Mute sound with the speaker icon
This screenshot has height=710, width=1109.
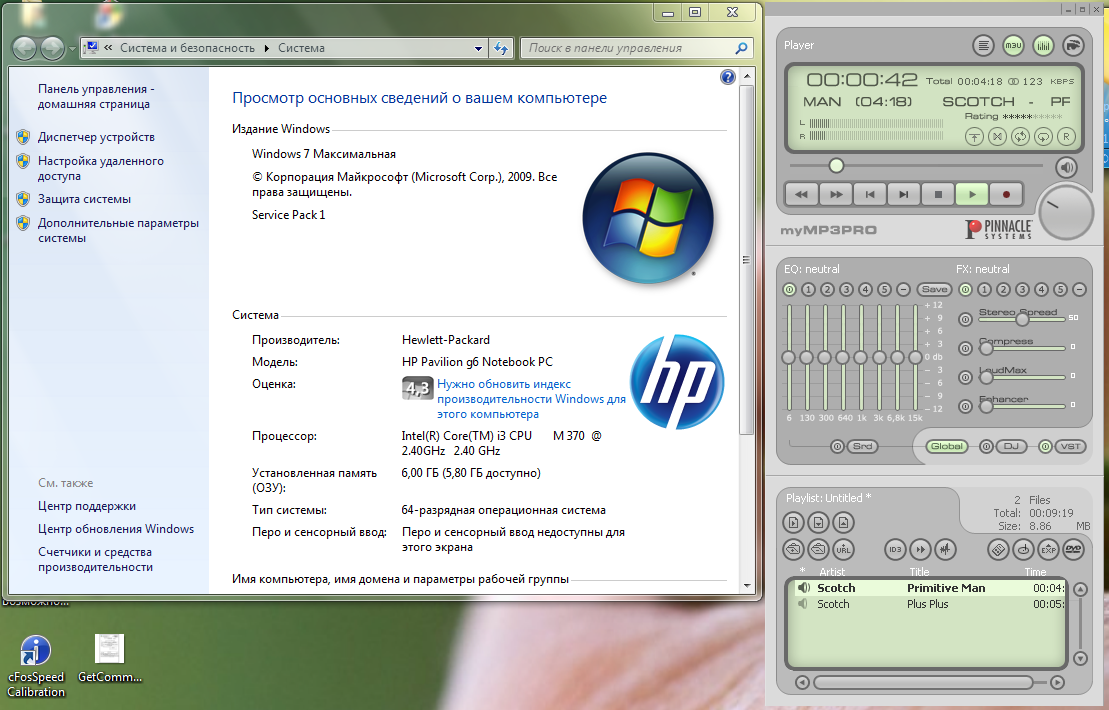point(1067,167)
